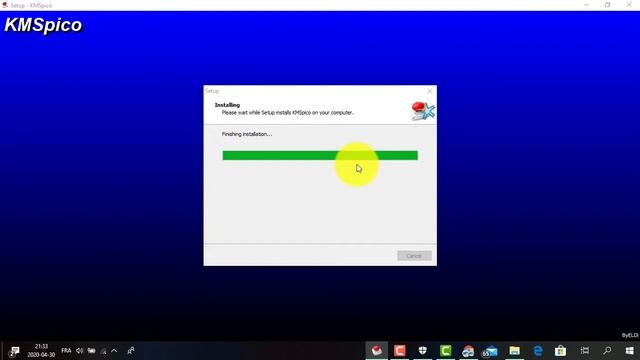The height and width of the screenshot is (360, 640).
Task: Open Task View in the taskbar
Action: point(584,351)
